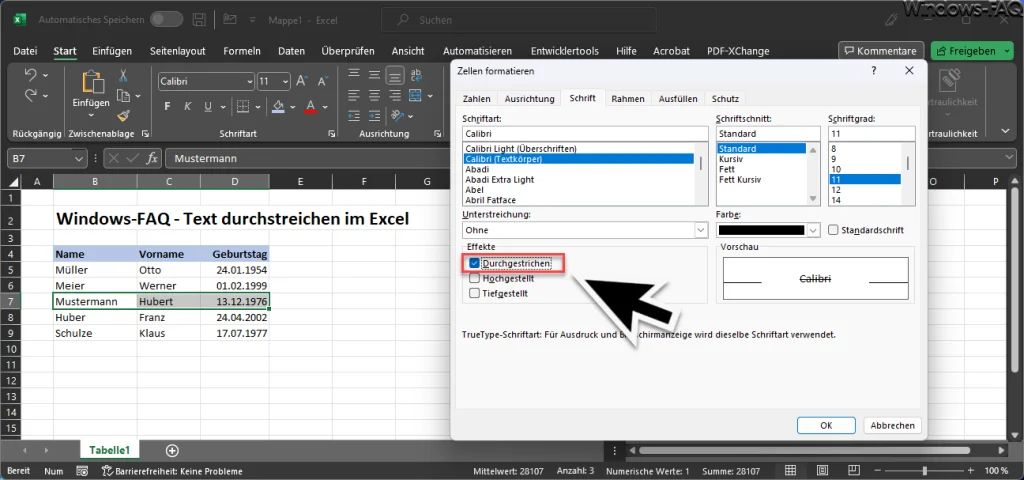Check the Hochgestellt checkbox
1024x480 pixels.
(475, 278)
